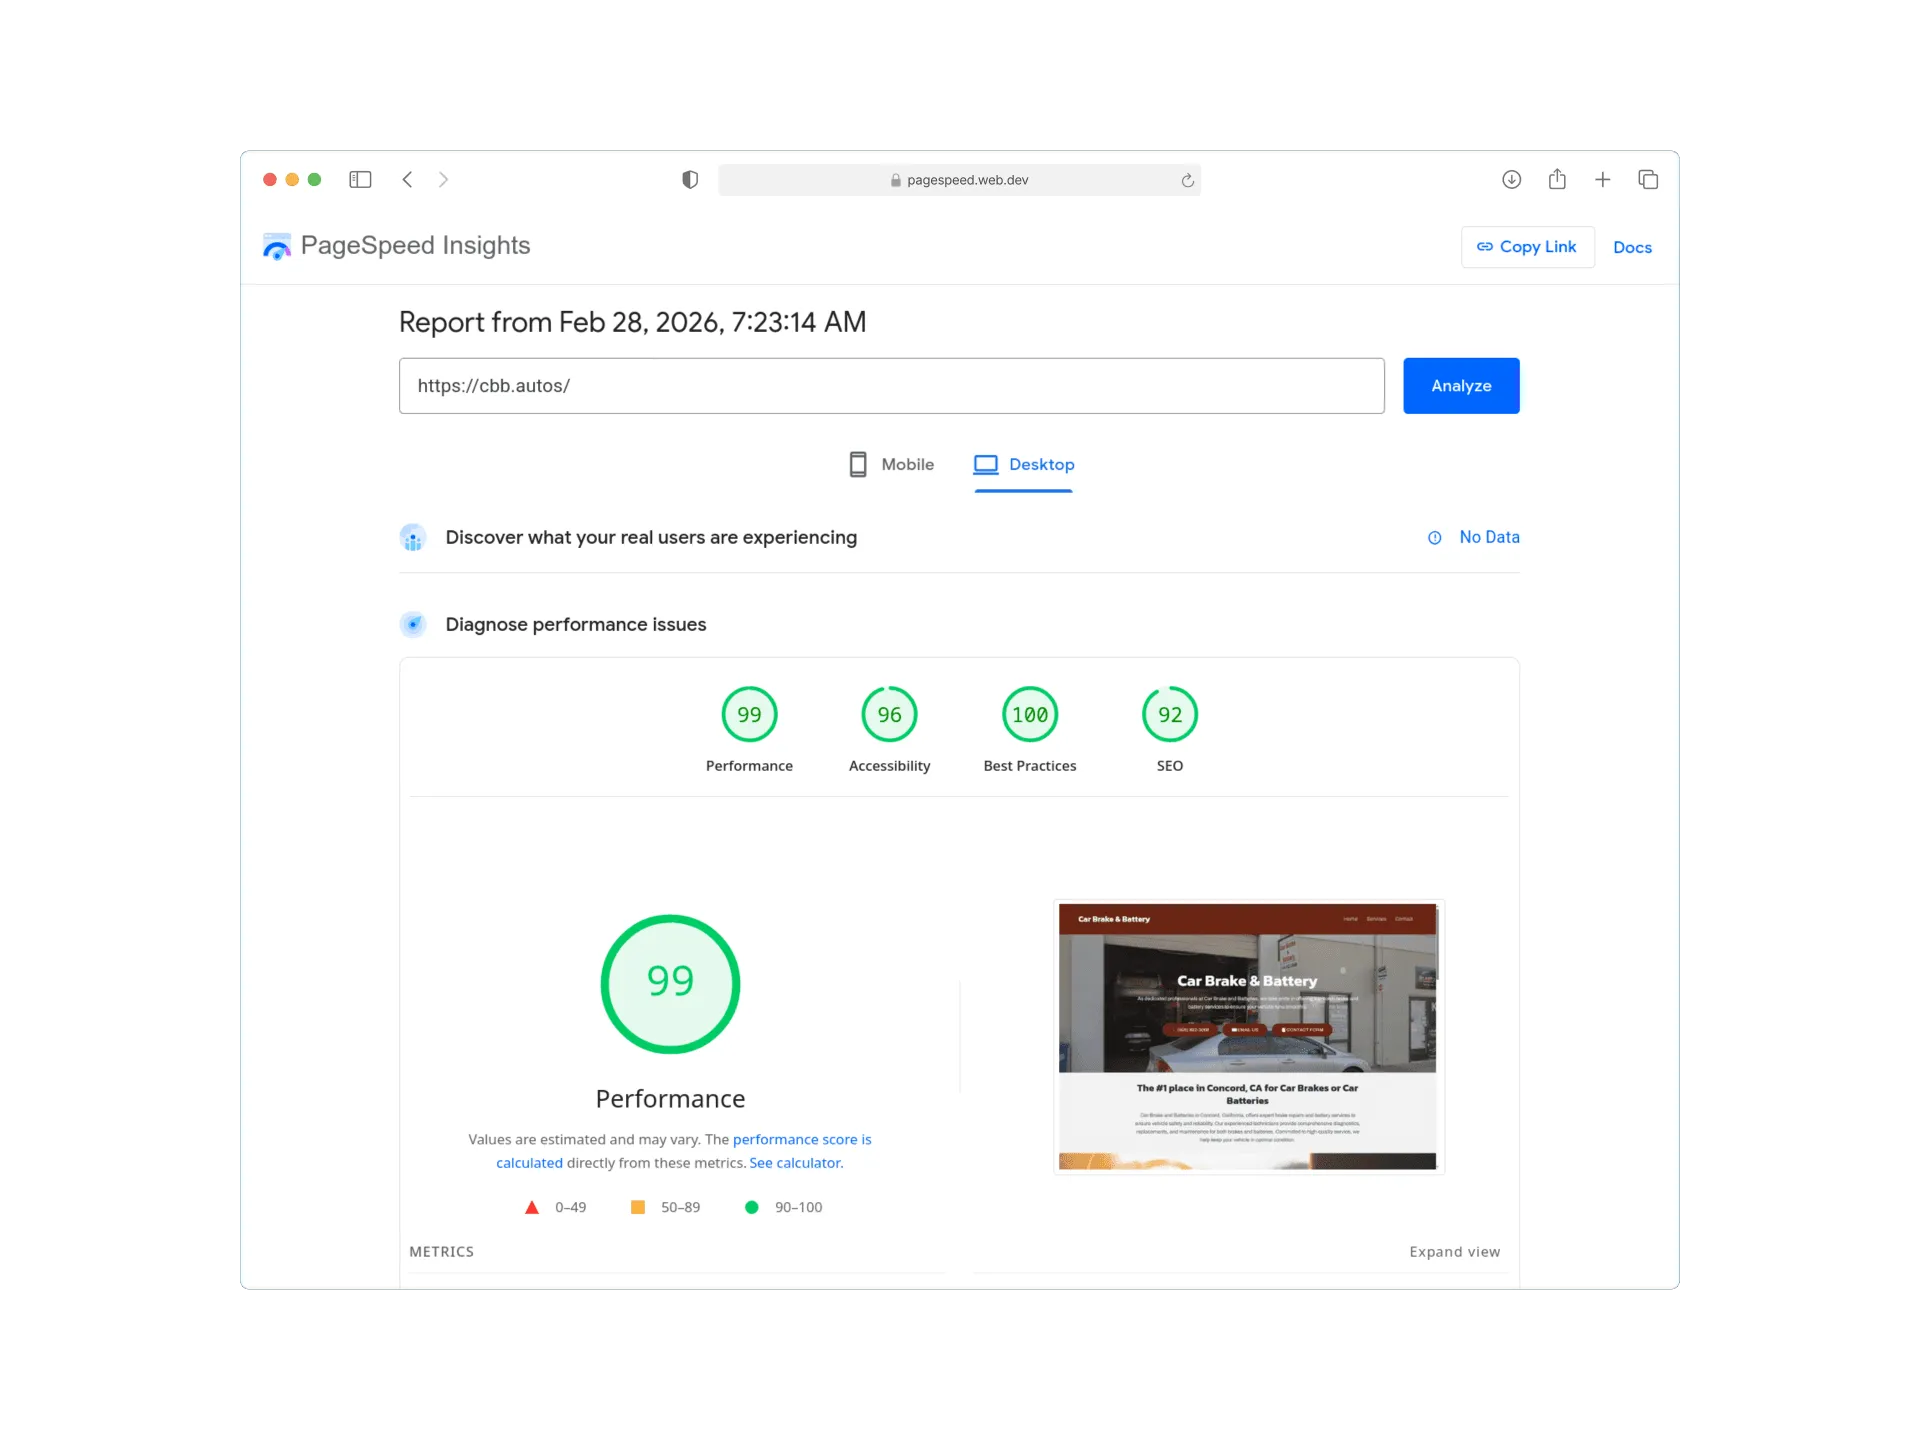
Task: Click the Mobile phone icon
Action: pyautogui.click(x=857, y=465)
